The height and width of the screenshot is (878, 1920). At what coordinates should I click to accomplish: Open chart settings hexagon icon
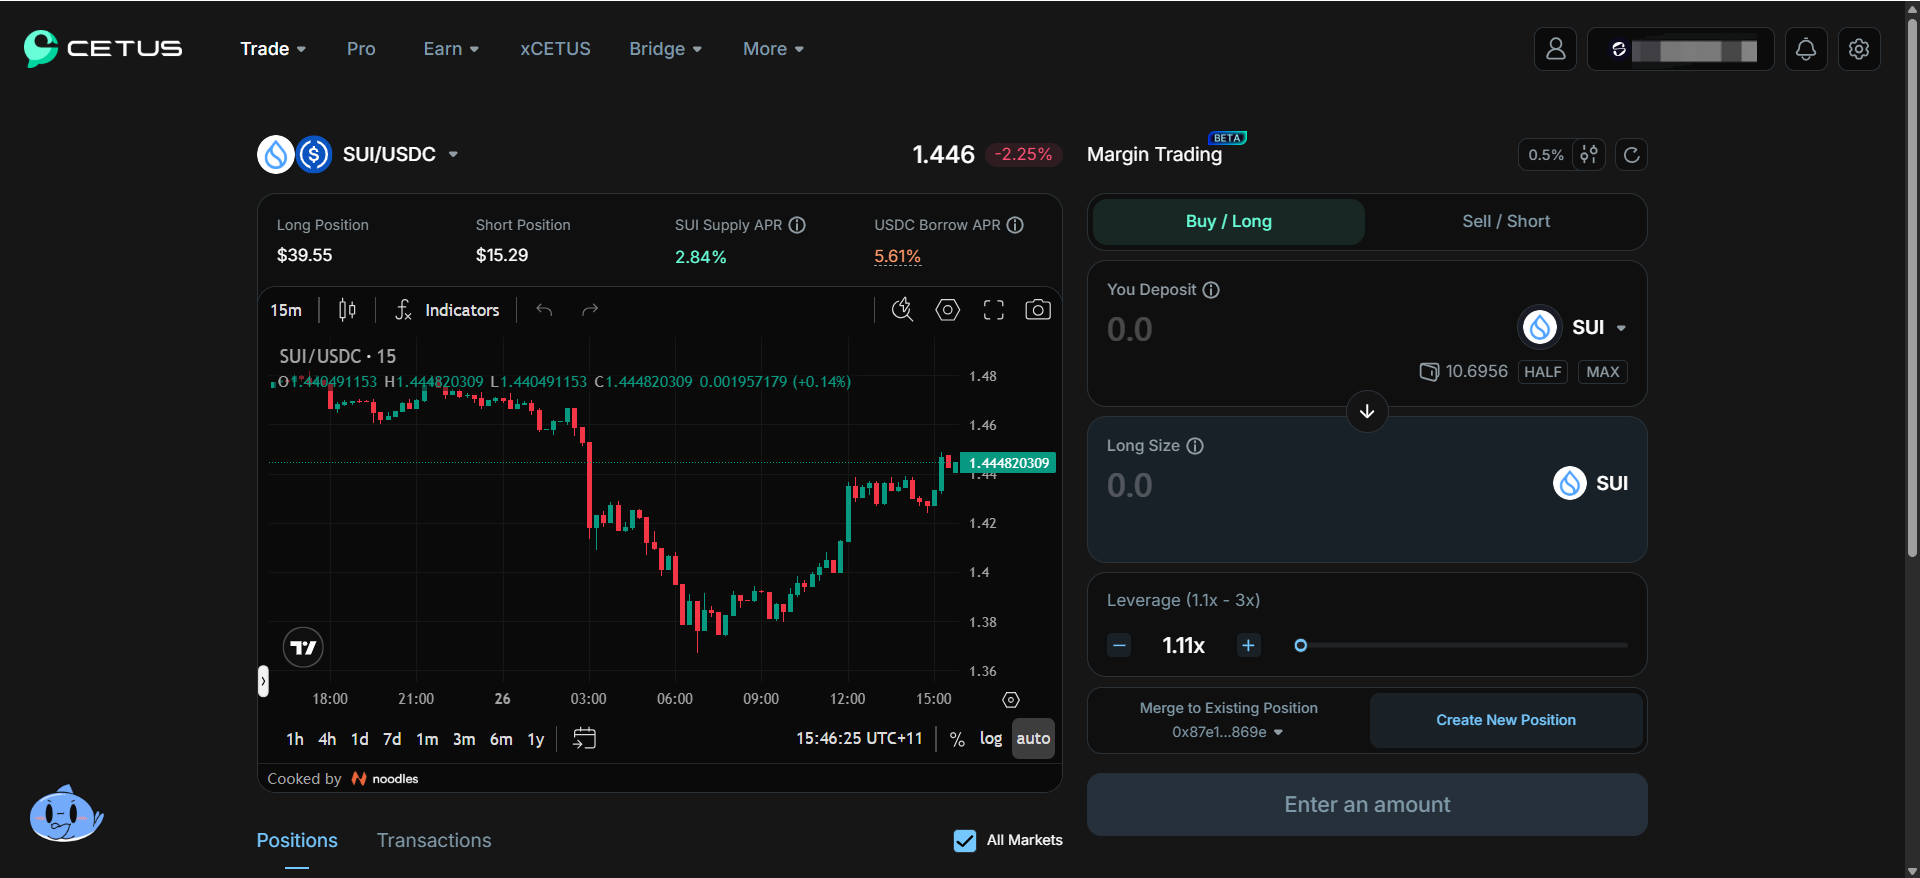947,310
